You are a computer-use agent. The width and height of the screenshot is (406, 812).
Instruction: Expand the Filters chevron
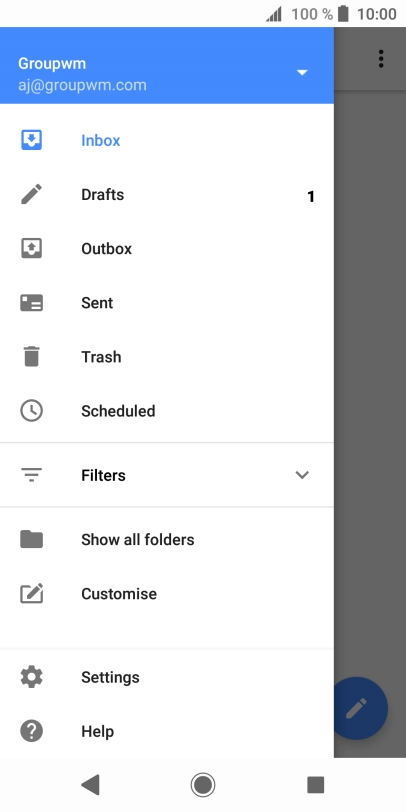pos(302,475)
